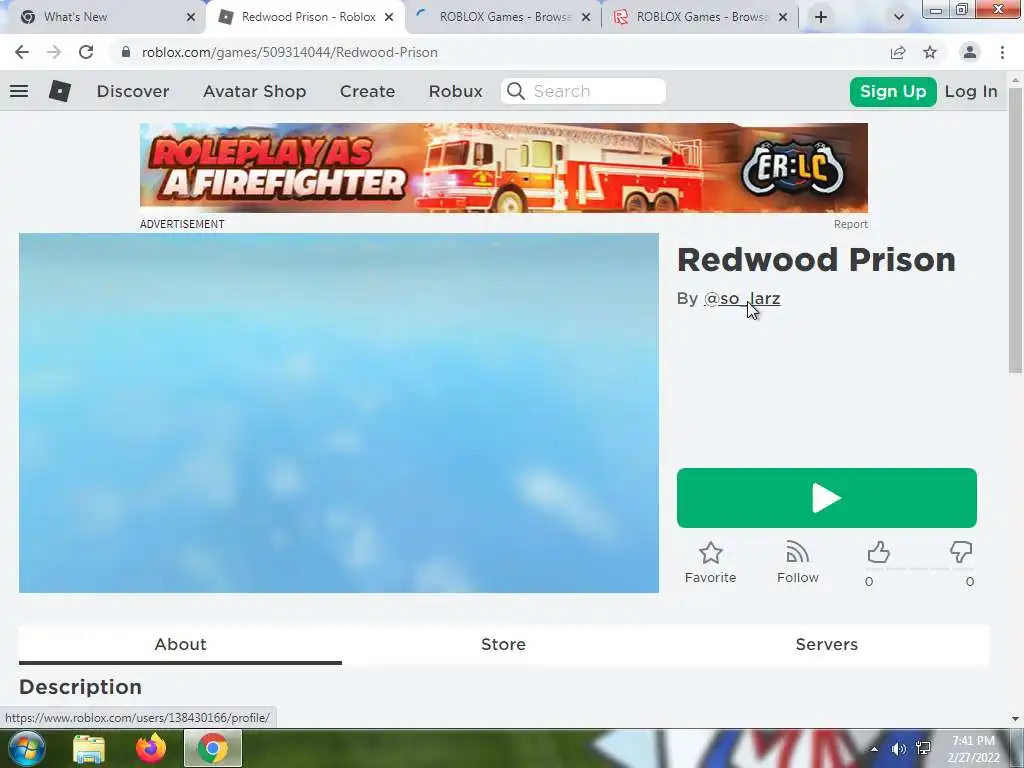The width and height of the screenshot is (1024, 768).
Task: Give the game a thumbs up
Action: (878, 552)
